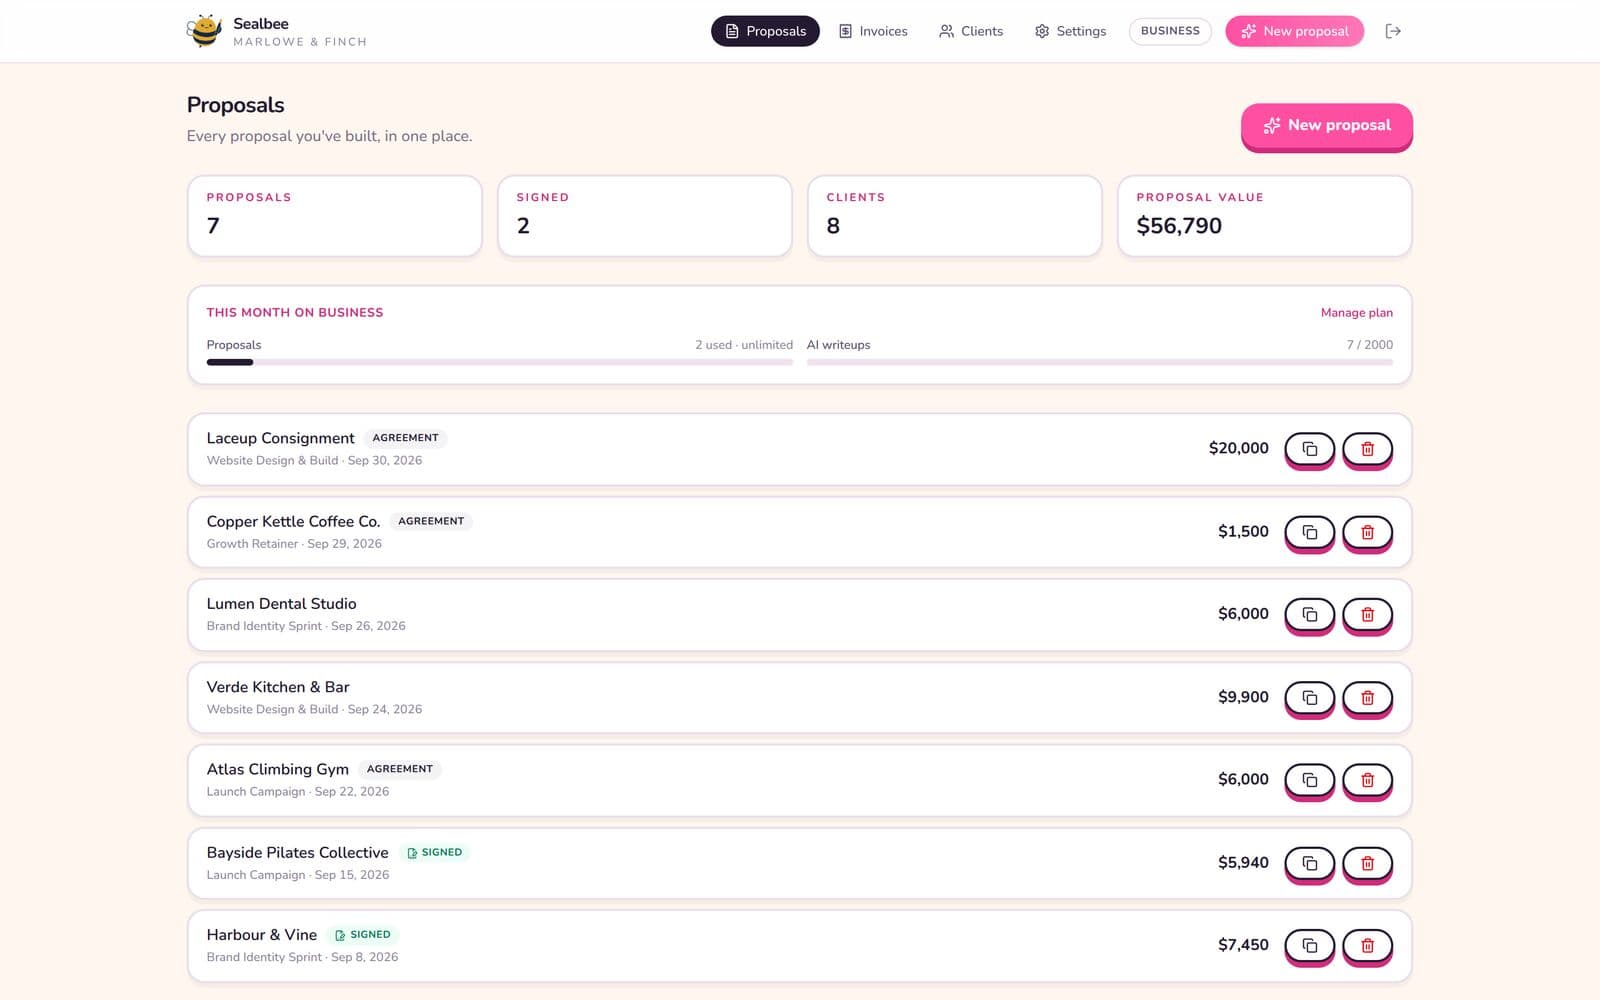
Task: Duplicate the Bayside Pilates Collective proposal
Action: pos(1309,863)
